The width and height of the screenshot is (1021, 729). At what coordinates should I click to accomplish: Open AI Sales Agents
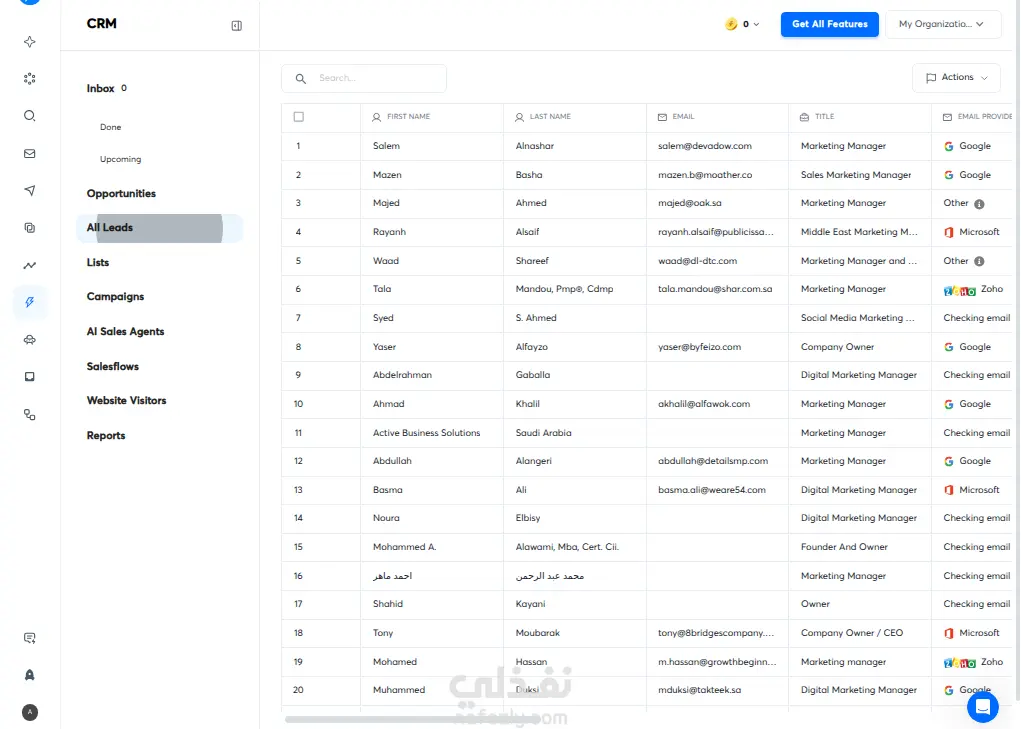click(x=125, y=331)
